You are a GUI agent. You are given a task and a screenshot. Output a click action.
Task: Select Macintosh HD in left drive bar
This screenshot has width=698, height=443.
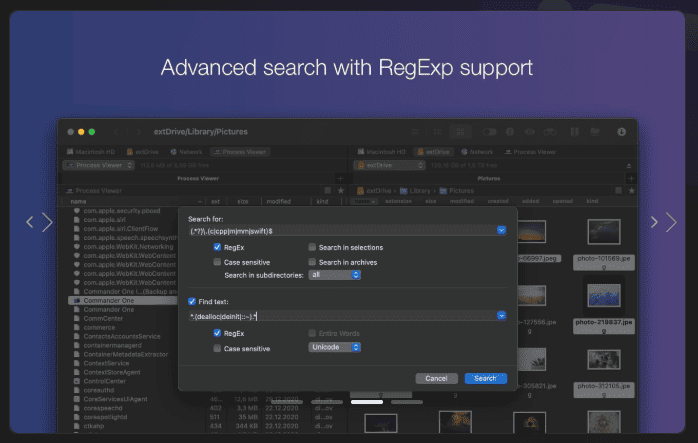pos(91,152)
